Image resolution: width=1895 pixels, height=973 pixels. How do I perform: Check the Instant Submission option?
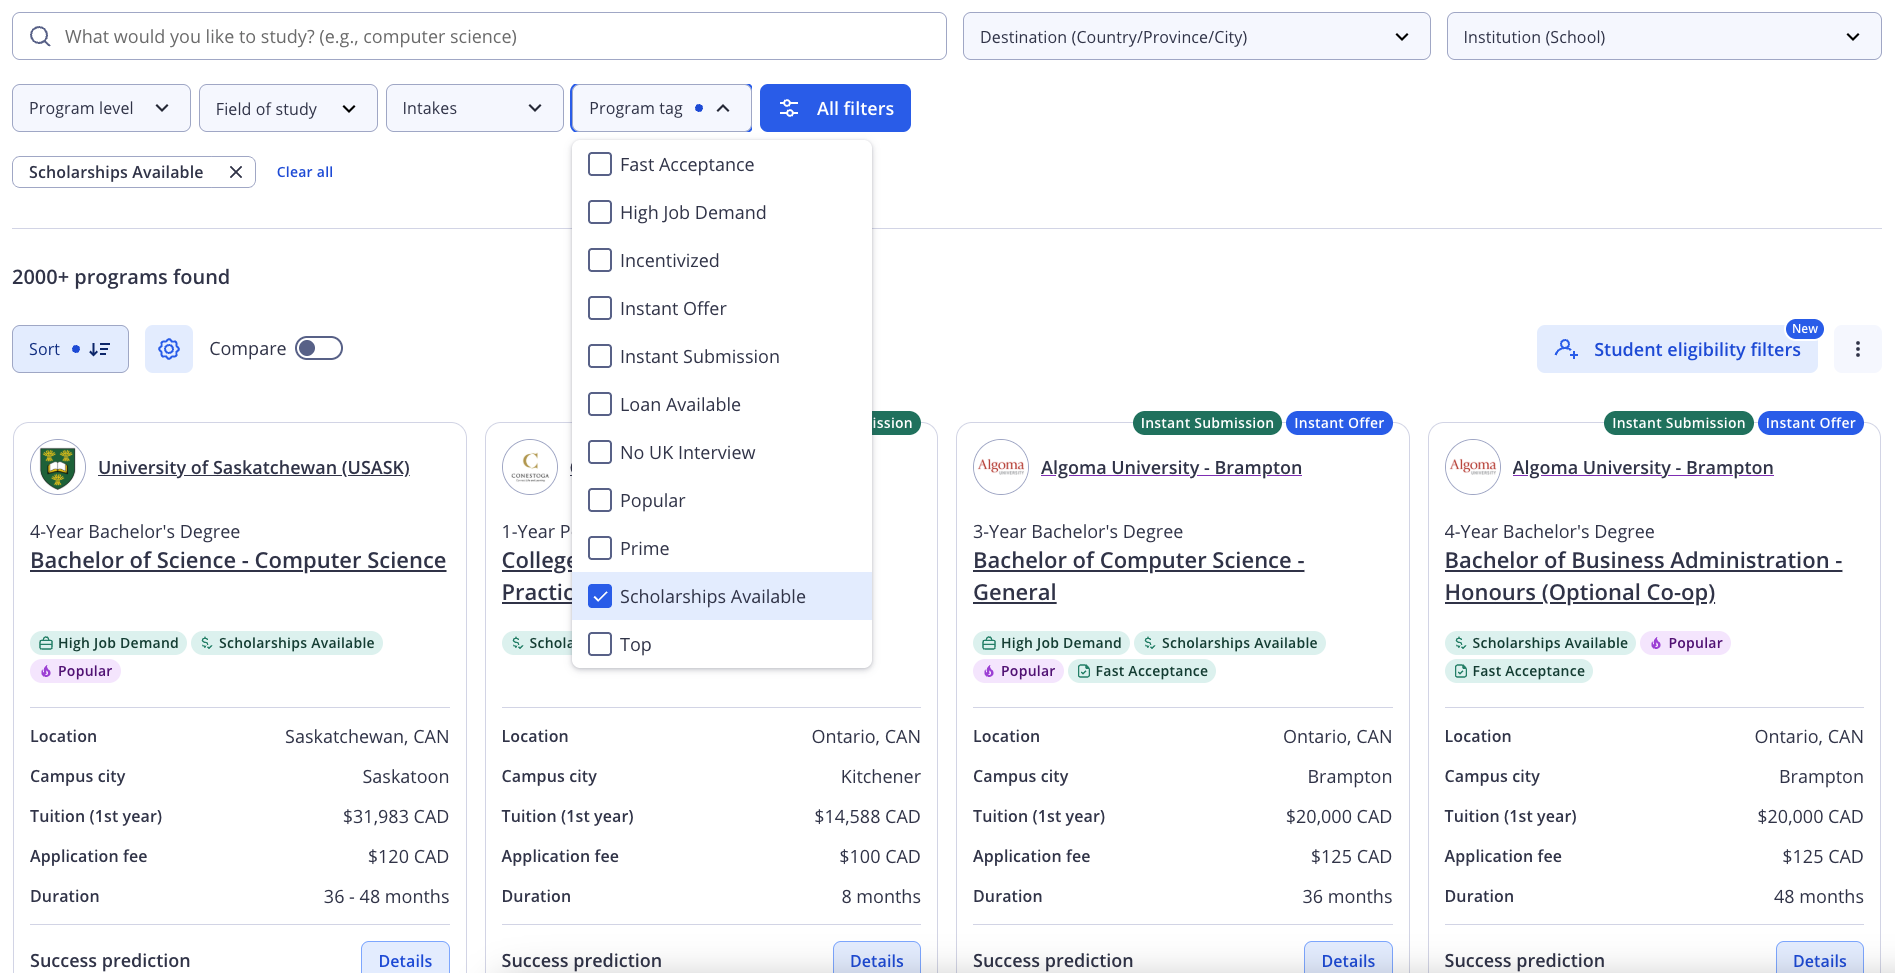pos(600,356)
